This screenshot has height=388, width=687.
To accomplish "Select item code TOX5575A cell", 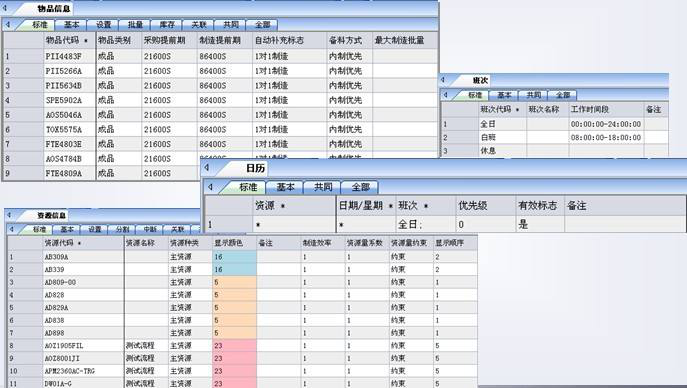I will point(69,130).
